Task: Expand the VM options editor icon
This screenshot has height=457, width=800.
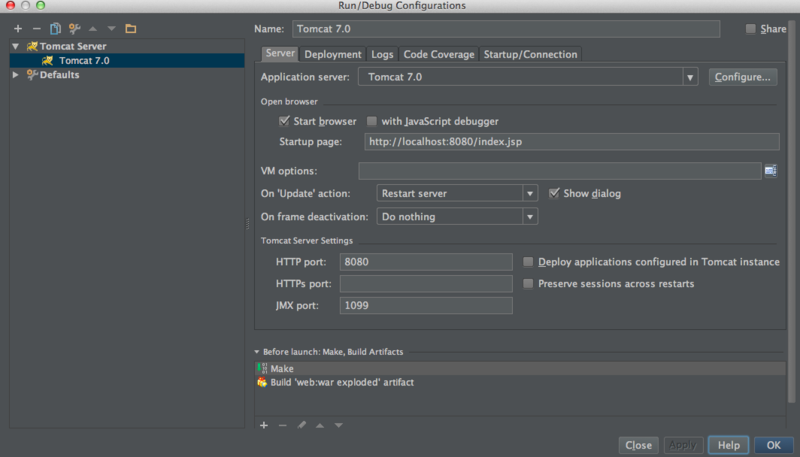Action: pyautogui.click(x=770, y=171)
